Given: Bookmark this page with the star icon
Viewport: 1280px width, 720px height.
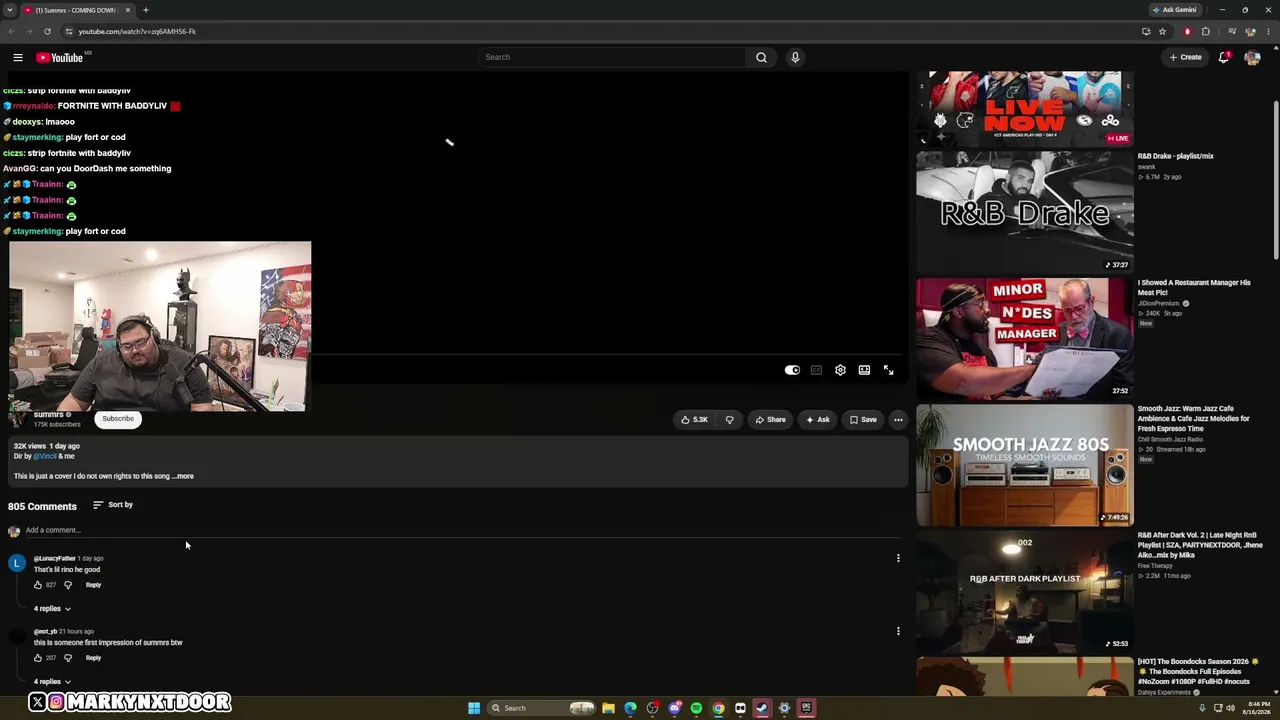Looking at the screenshot, I should point(1162,31).
